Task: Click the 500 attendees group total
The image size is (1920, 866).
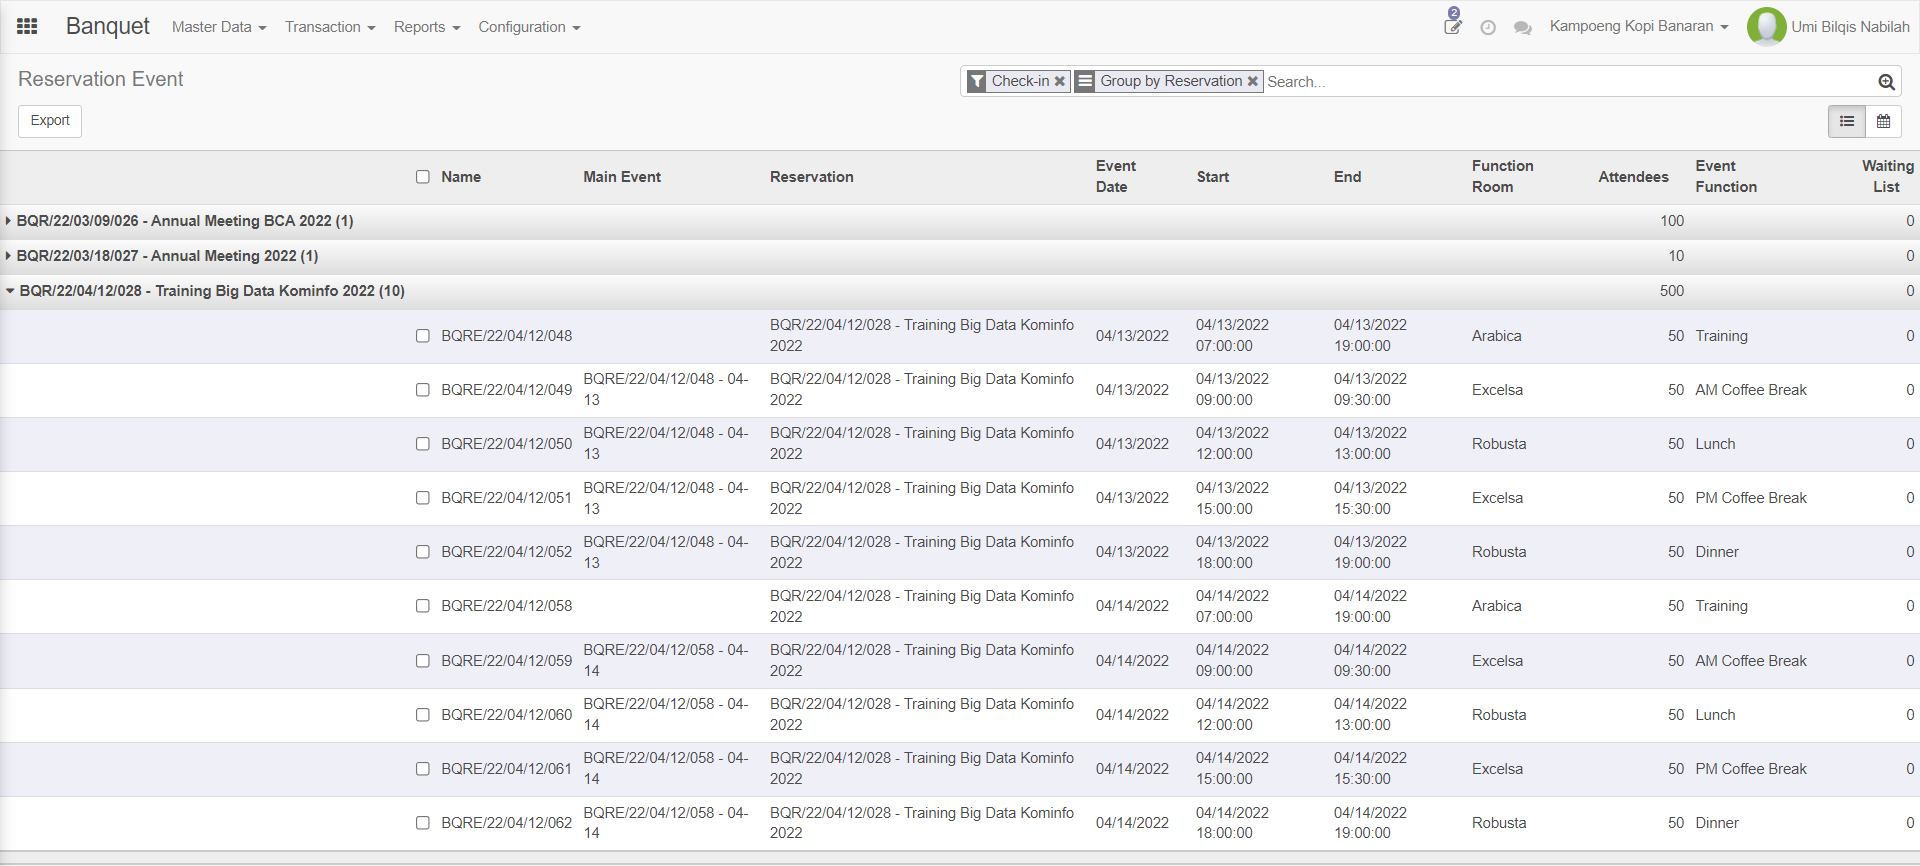Action: [1672, 291]
